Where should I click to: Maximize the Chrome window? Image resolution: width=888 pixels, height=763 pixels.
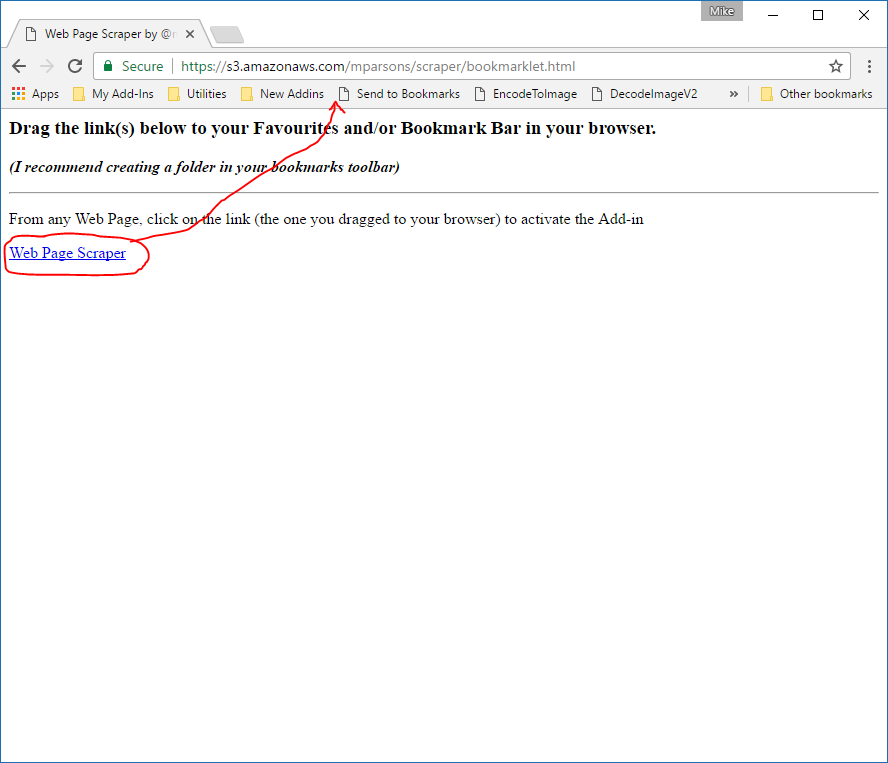[818, 15]
